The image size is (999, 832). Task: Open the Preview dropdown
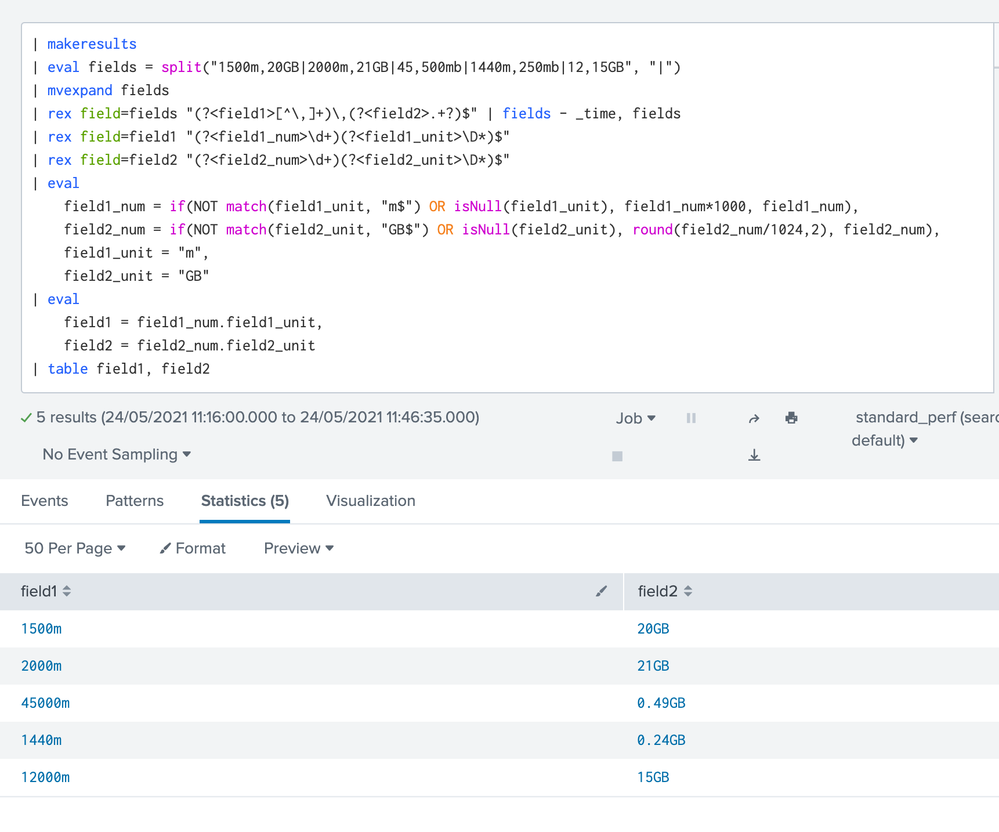298,548
